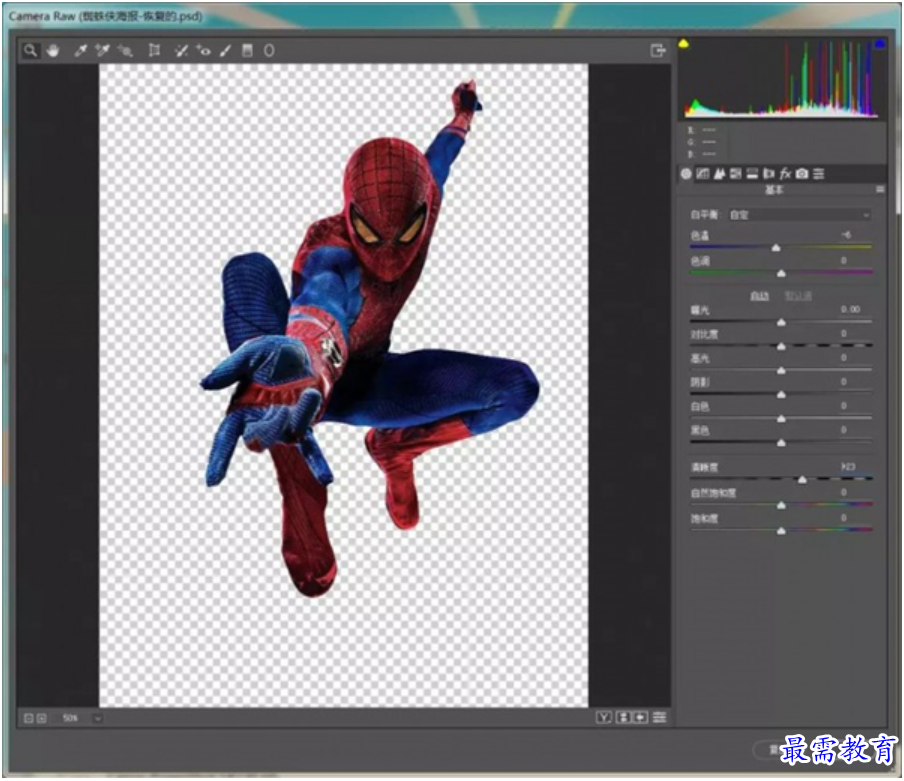Swap before and after settings icon

(623, 718)
